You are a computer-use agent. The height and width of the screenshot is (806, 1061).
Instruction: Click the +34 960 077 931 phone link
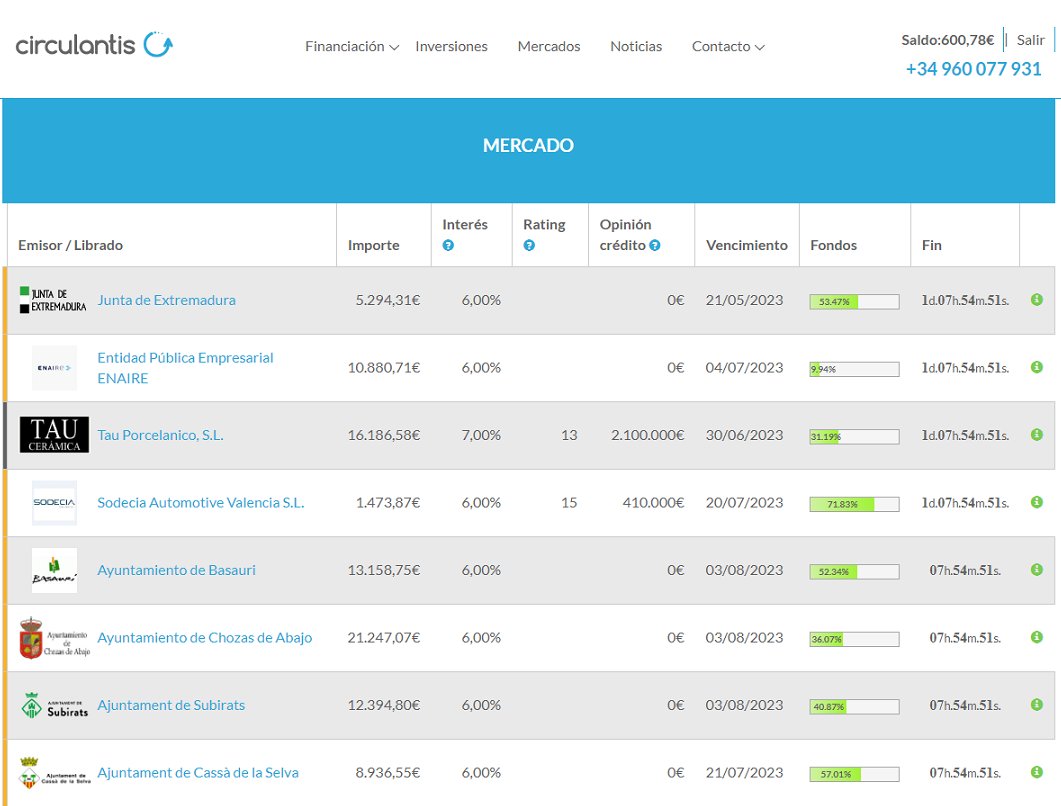[x=974, y=69]
